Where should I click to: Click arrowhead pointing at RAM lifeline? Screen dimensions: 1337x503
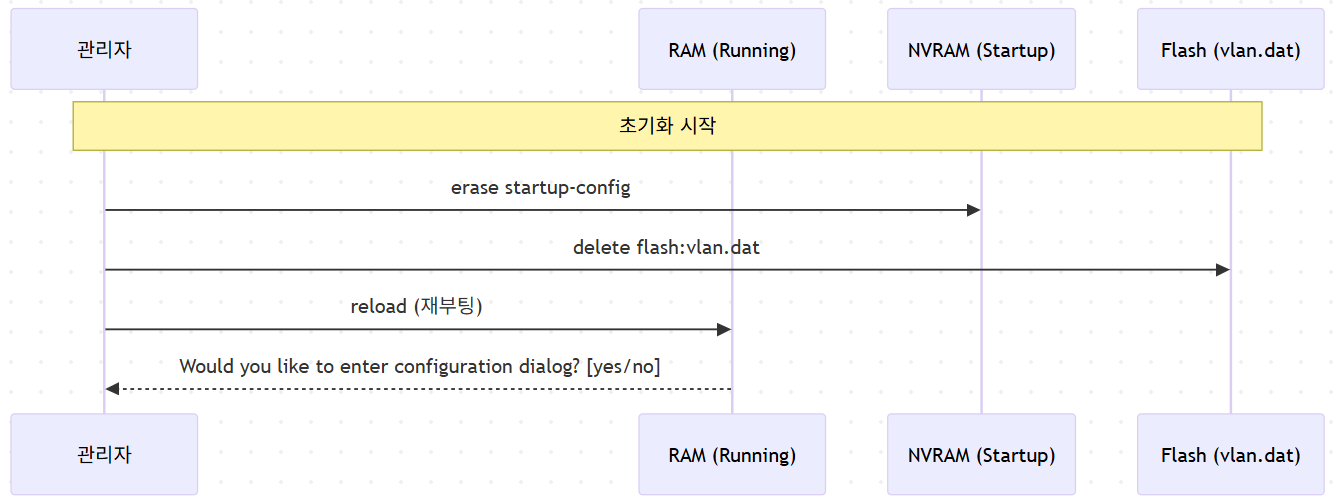coord(724,329)
